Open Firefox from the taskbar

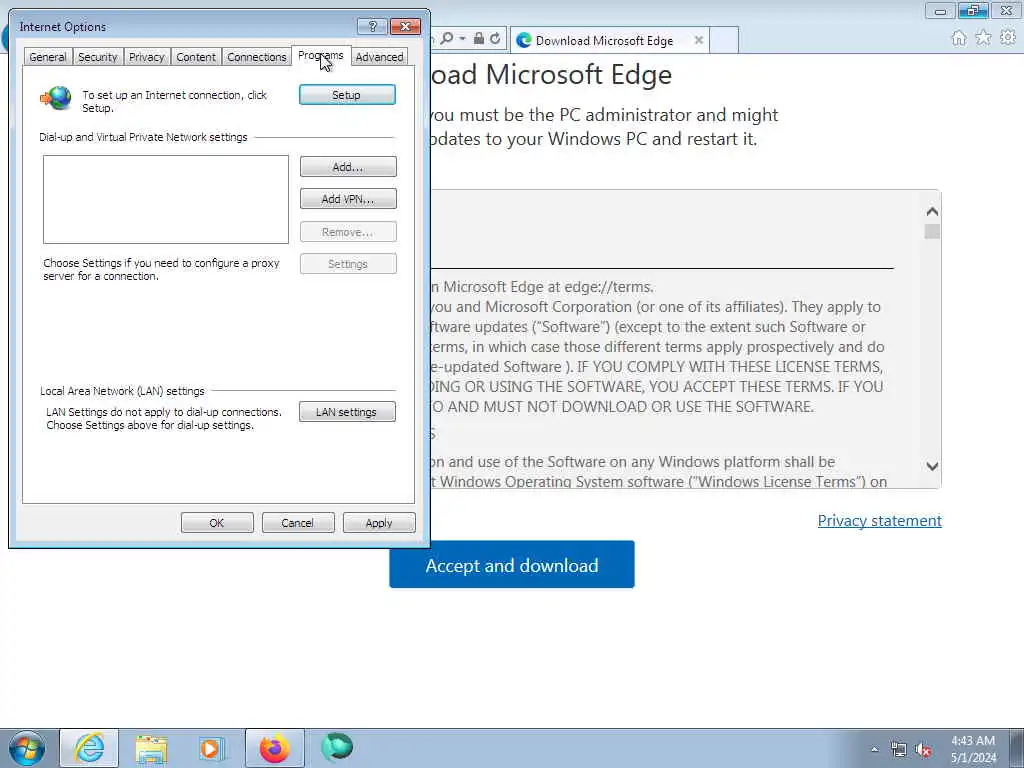[x=275, y=748]
